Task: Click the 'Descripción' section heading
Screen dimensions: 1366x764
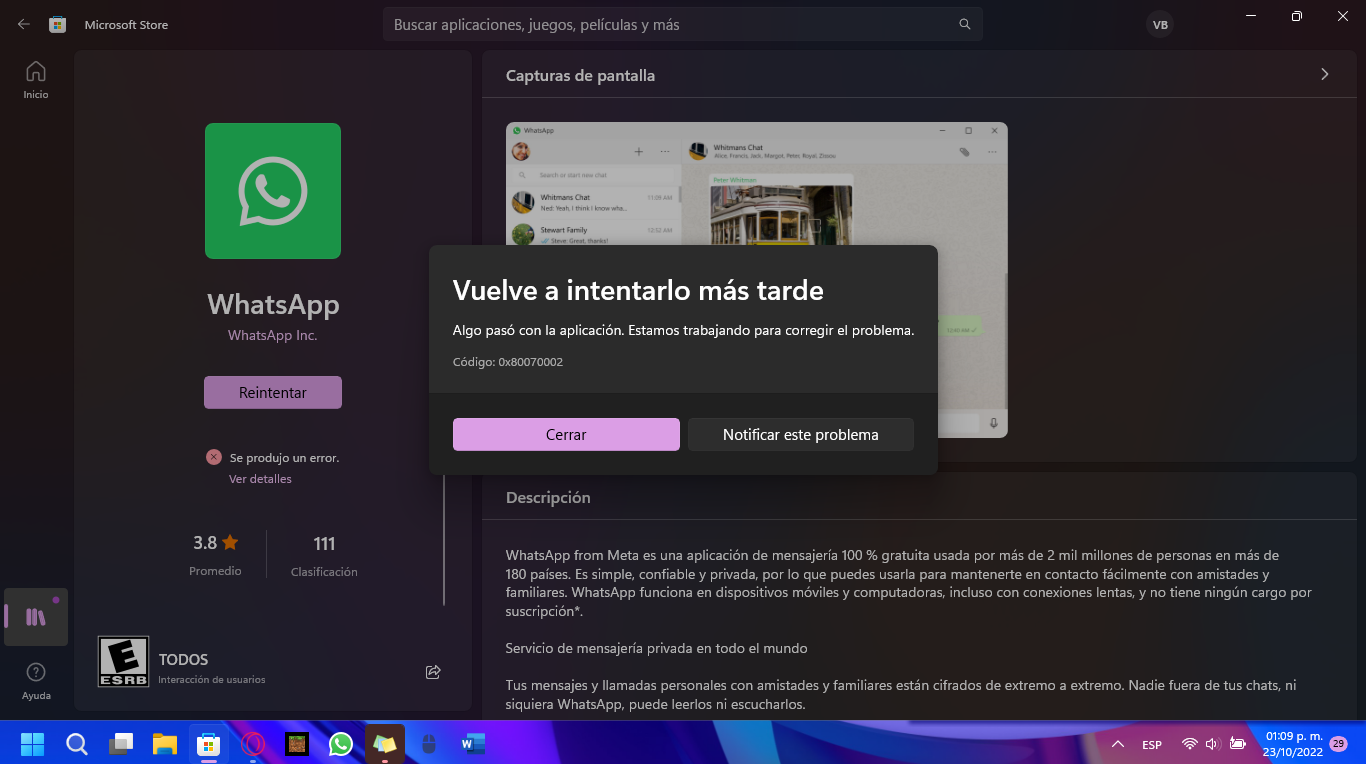Action: (x=548, y=498)
